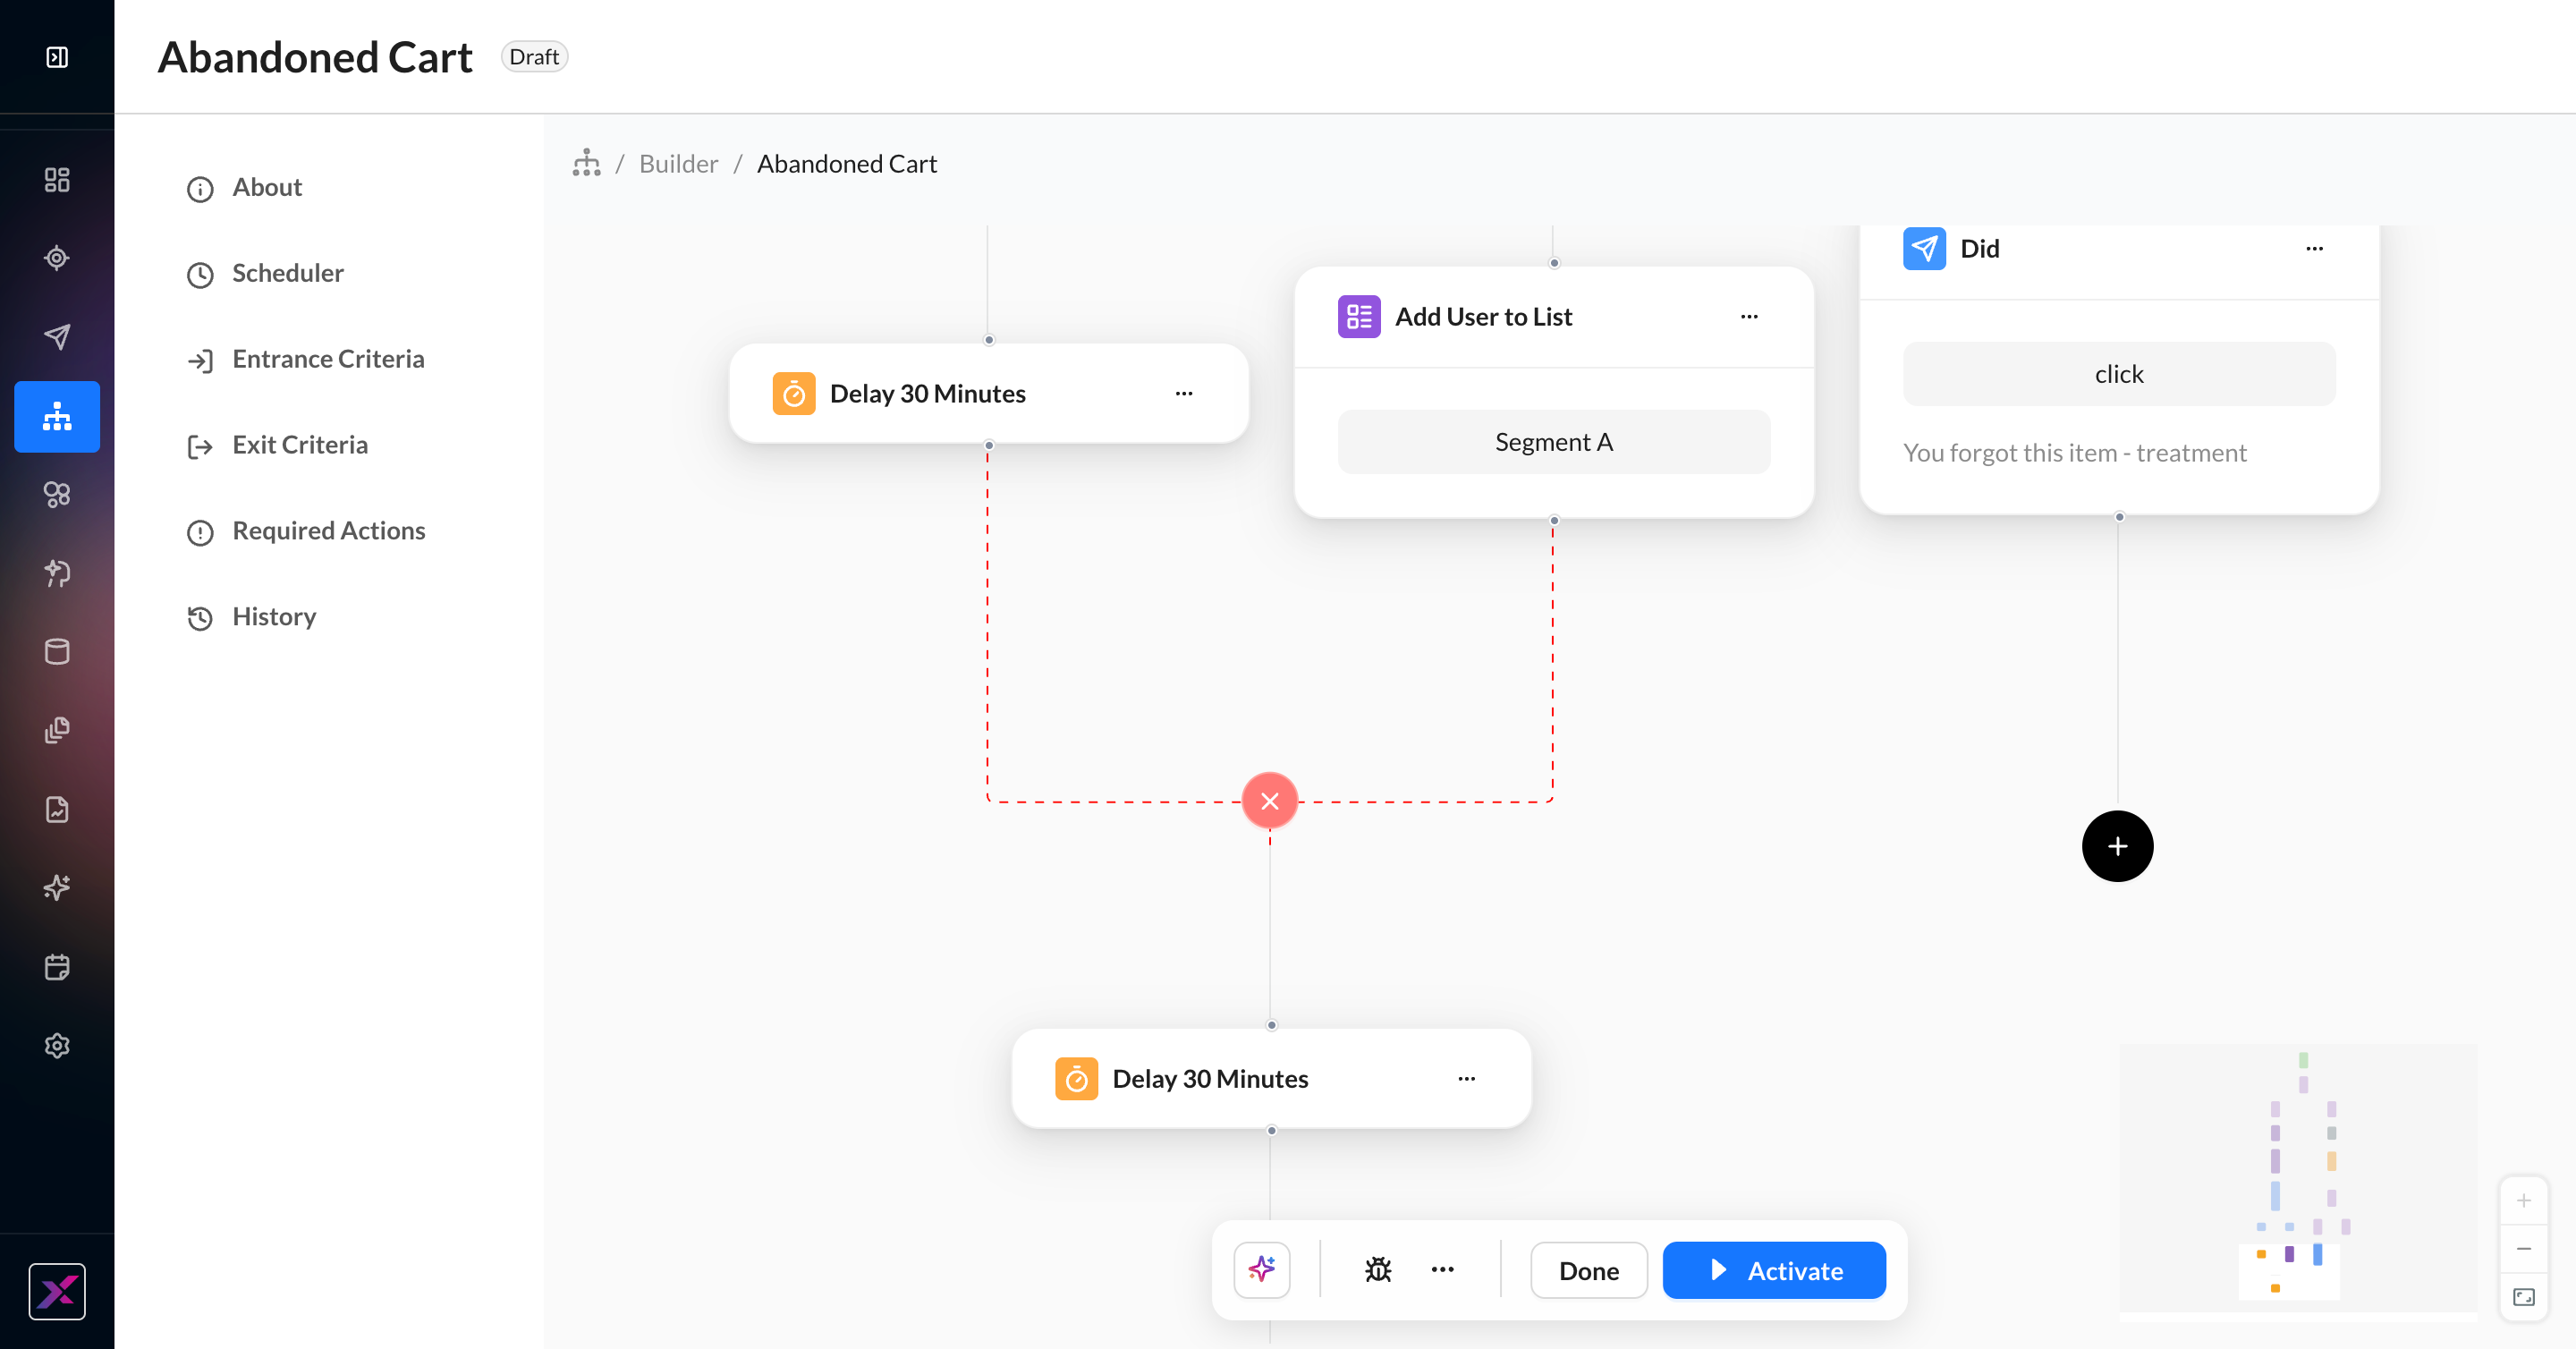The height and width of the screenshot is (1349, 2576).
Task: Activate the Abandoned Cart journey
Action: 1774,1270
